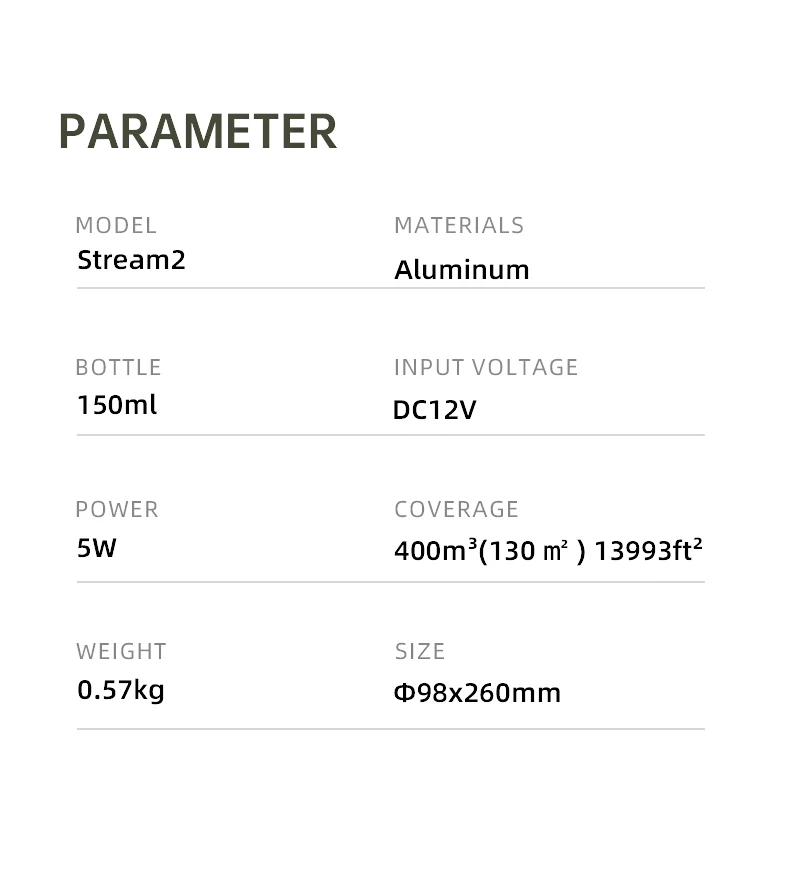The width and height of the screenshot is (790, 886).
Task: Select the WEIGHT label
Action: click(x=121, y=652)
